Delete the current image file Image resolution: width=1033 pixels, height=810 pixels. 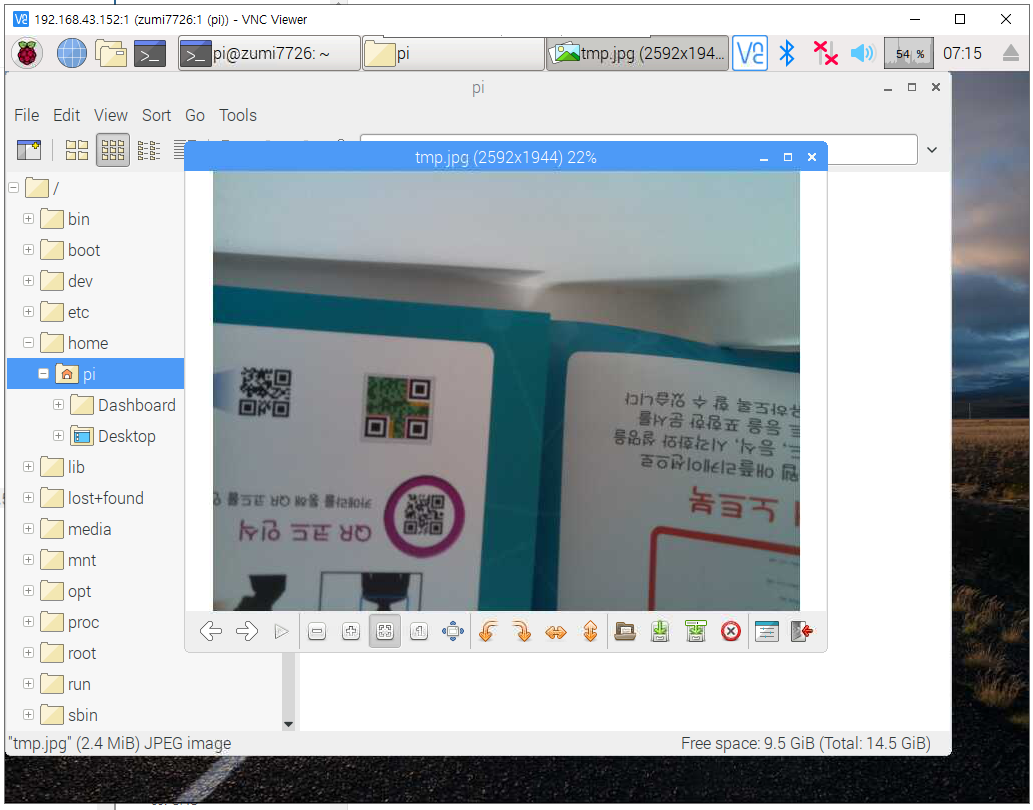(x=731, y=632)
